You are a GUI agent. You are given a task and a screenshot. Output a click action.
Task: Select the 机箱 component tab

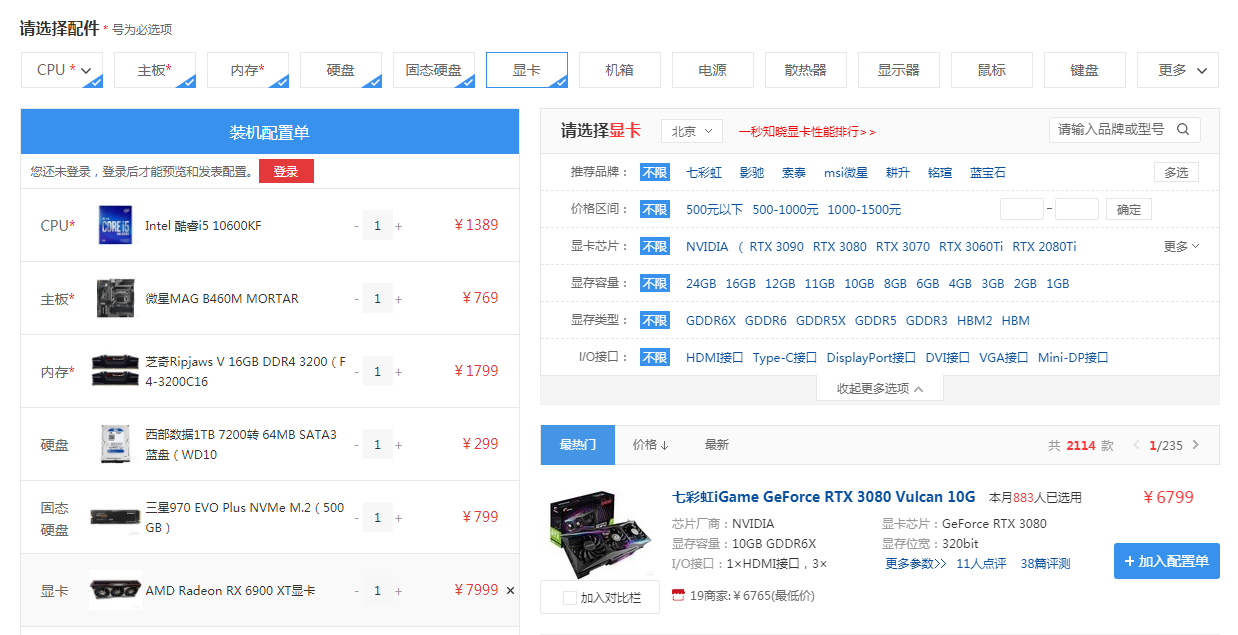point(619,70)
